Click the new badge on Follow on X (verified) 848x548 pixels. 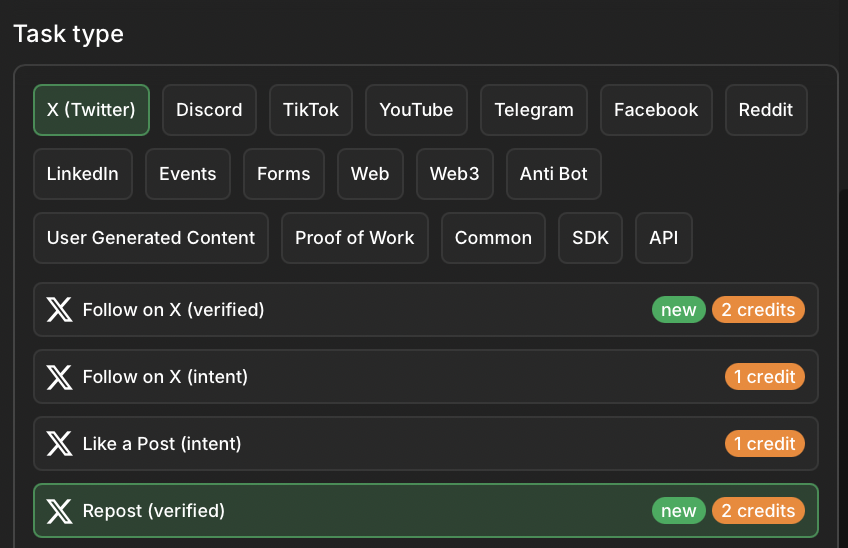[679, 309]
